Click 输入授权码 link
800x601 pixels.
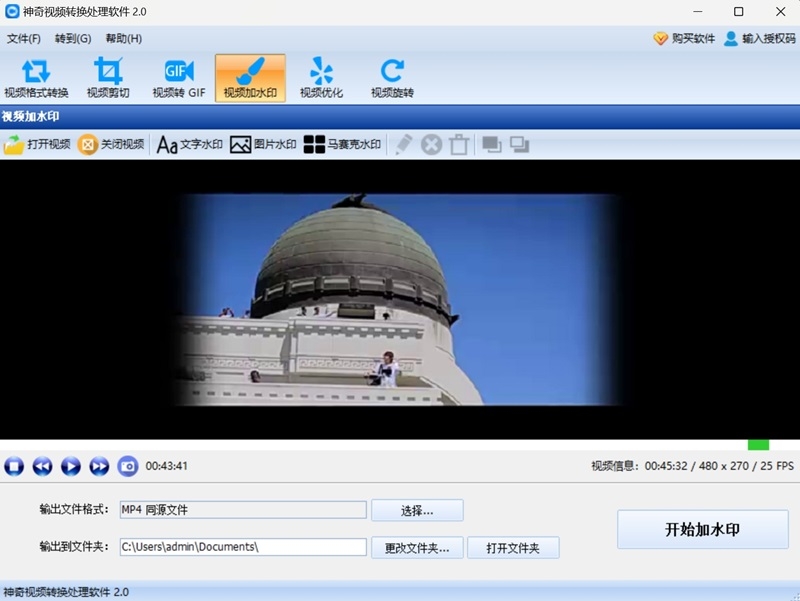760,39
